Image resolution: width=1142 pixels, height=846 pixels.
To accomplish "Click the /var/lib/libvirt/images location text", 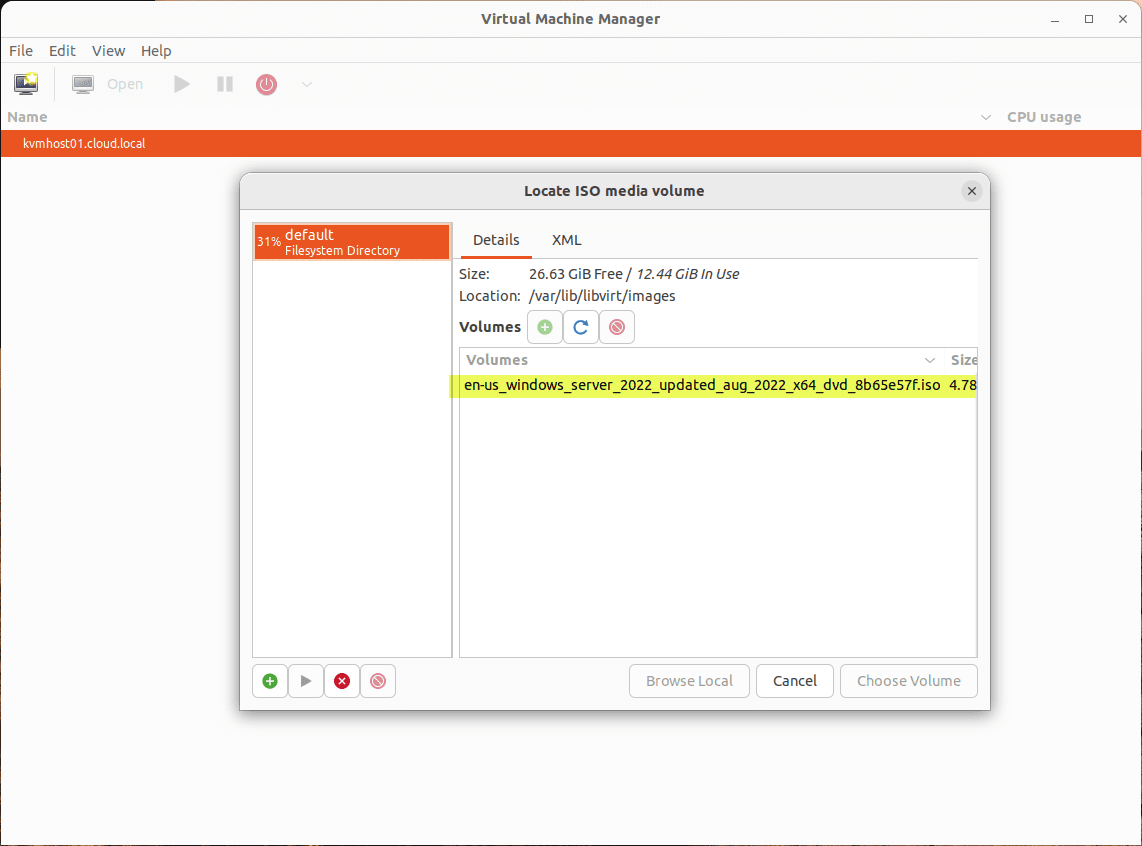I will coord(602,296).
